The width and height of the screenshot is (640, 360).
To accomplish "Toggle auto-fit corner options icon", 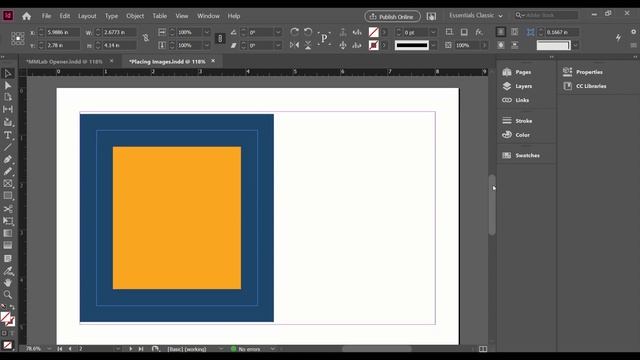I will click(530, 32).
